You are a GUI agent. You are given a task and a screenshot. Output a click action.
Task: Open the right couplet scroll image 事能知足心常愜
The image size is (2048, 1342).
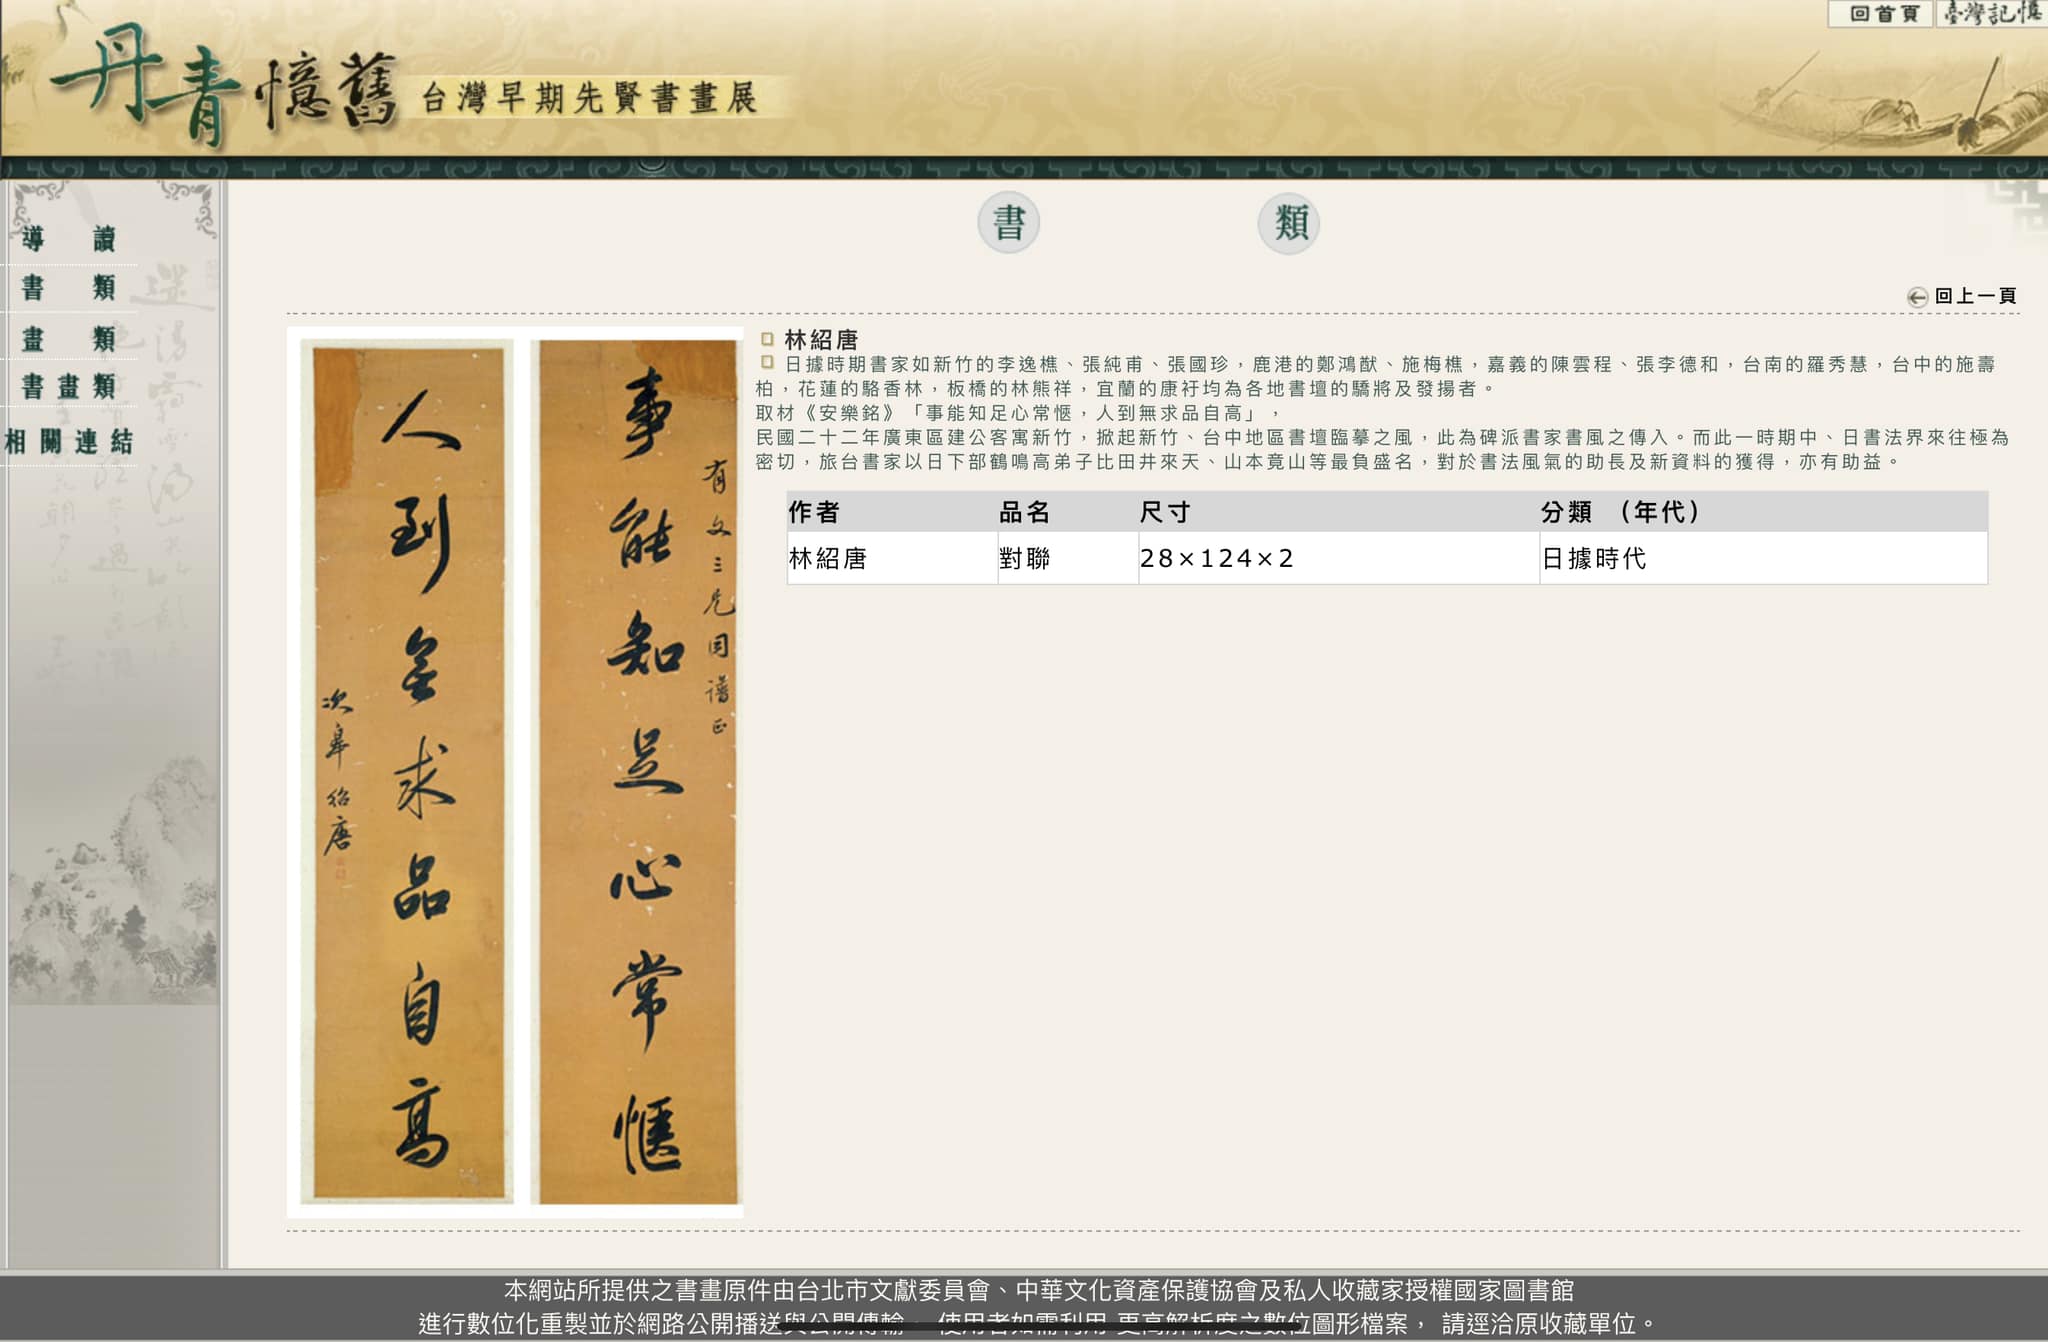638,770
